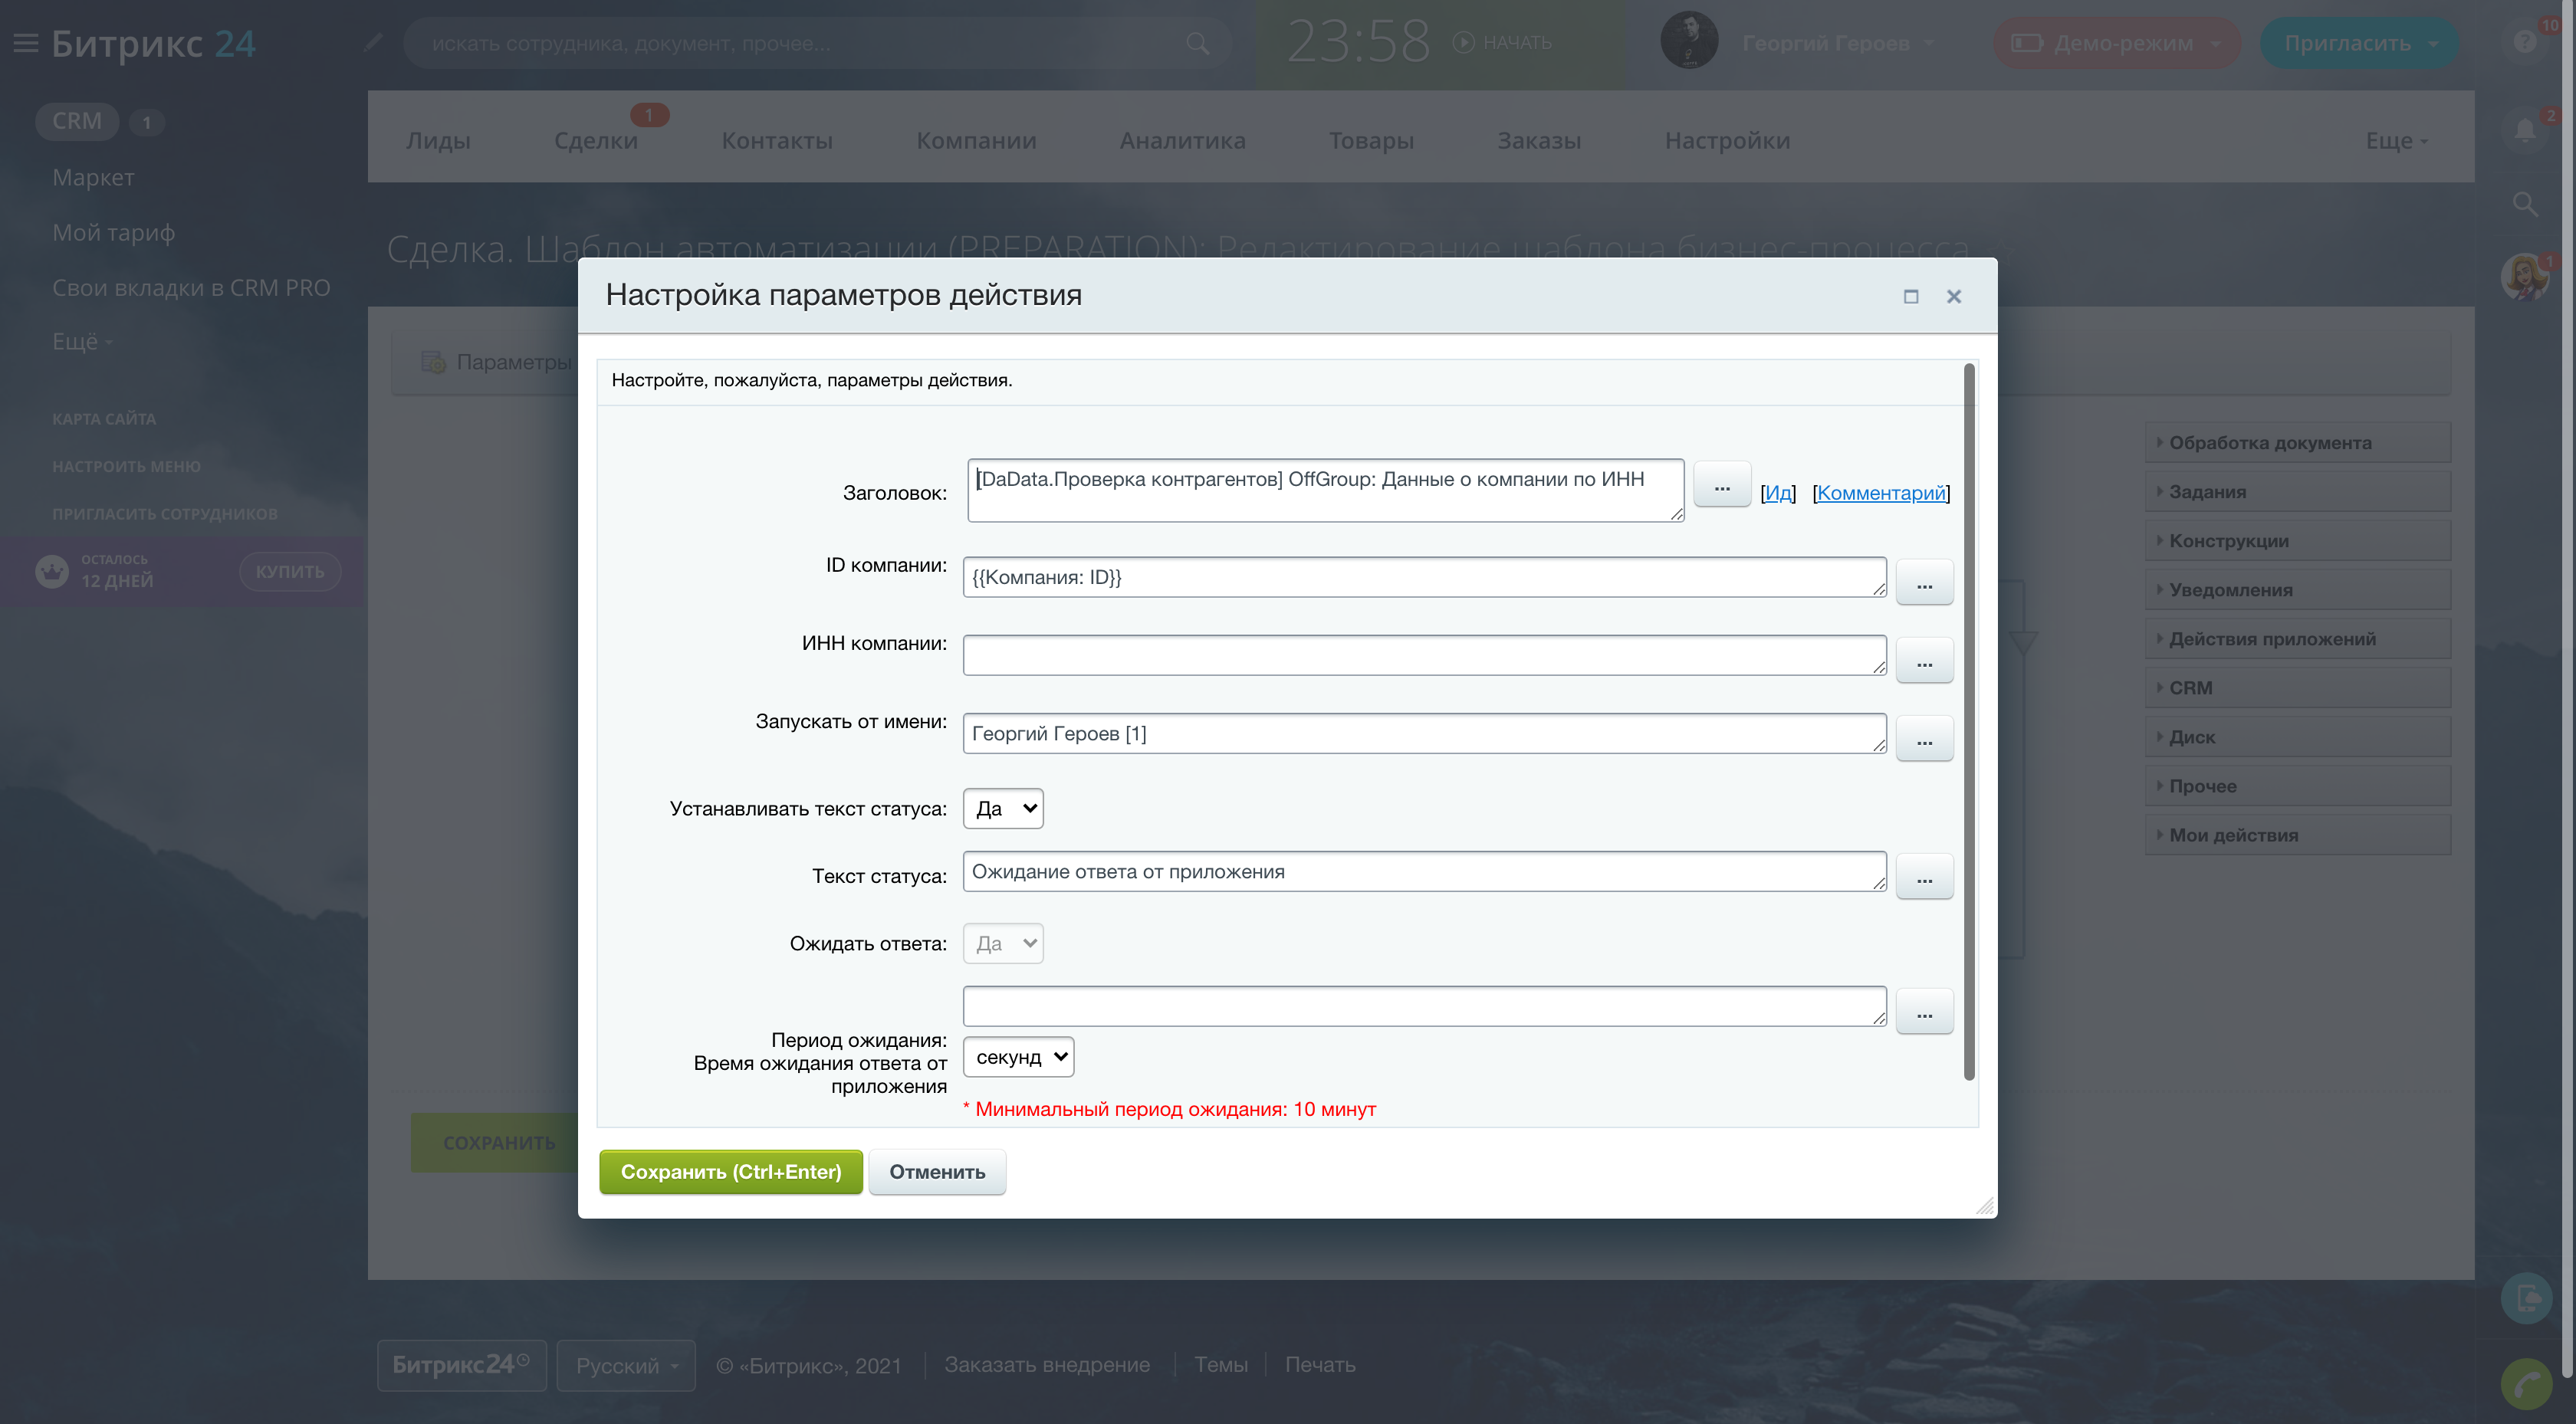Click the search magnifier in top search bar
Image resolution: width=2576 pixels, height=1424 pixels.
click(1197, 44)
